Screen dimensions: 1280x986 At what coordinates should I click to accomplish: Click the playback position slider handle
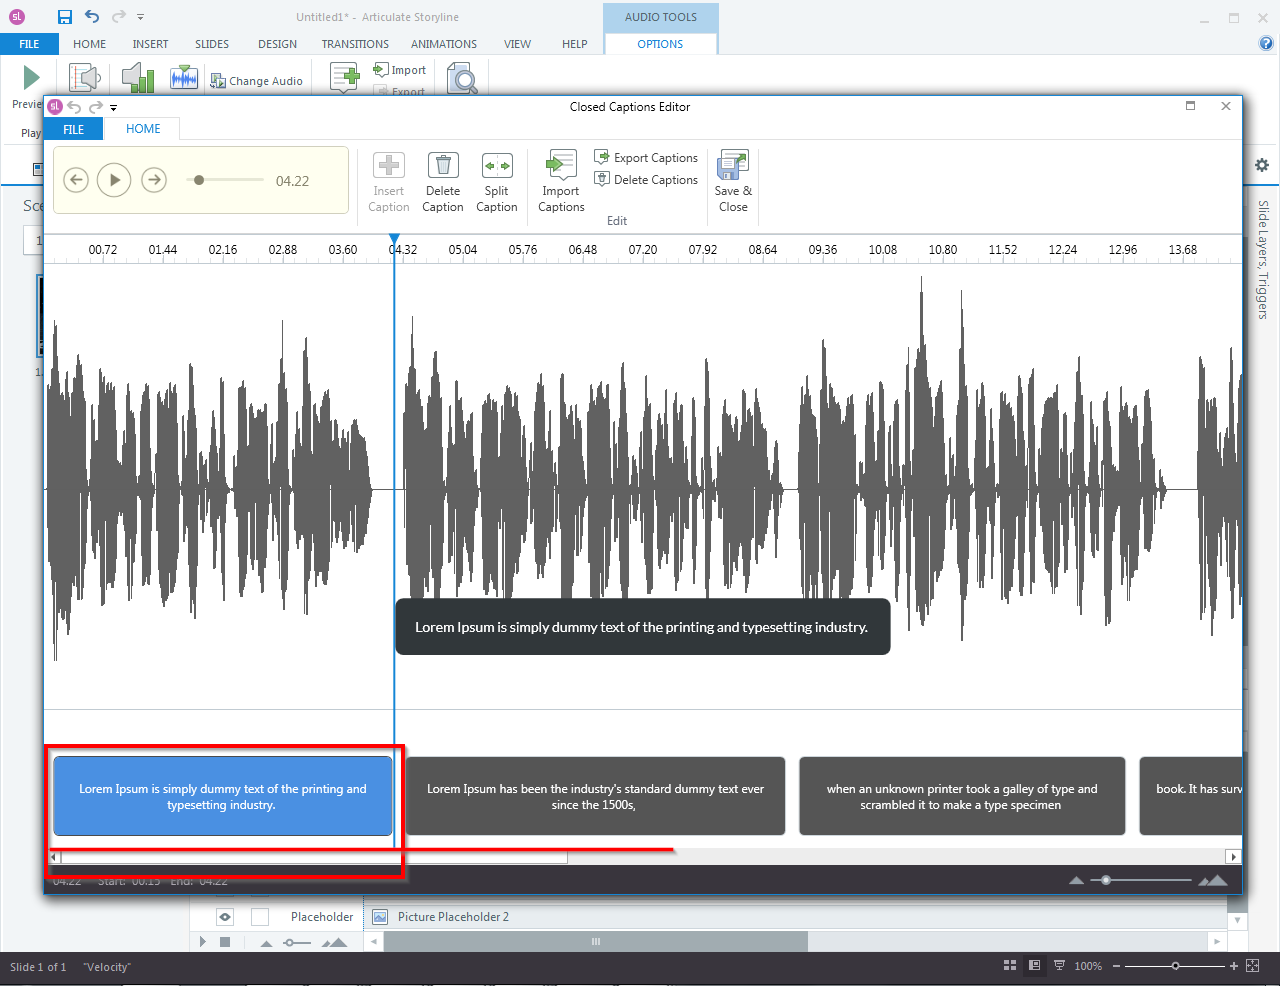pyautogui.click(x=199, y=180)
